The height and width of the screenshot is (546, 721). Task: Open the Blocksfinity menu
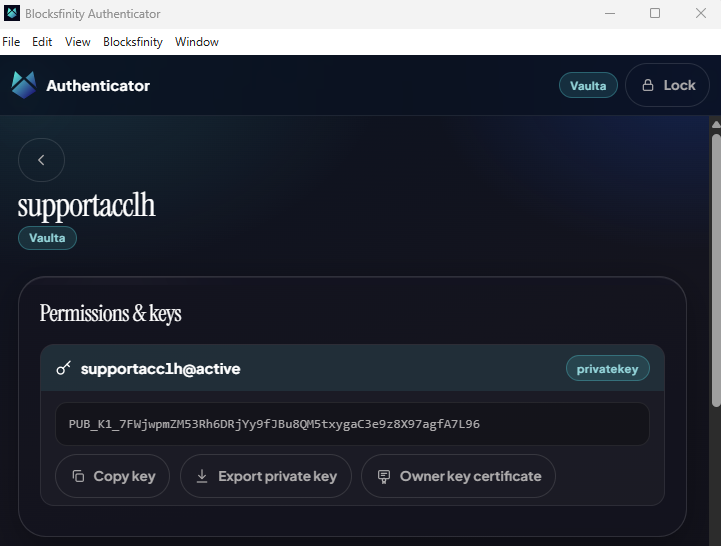[x=133, y=42]
